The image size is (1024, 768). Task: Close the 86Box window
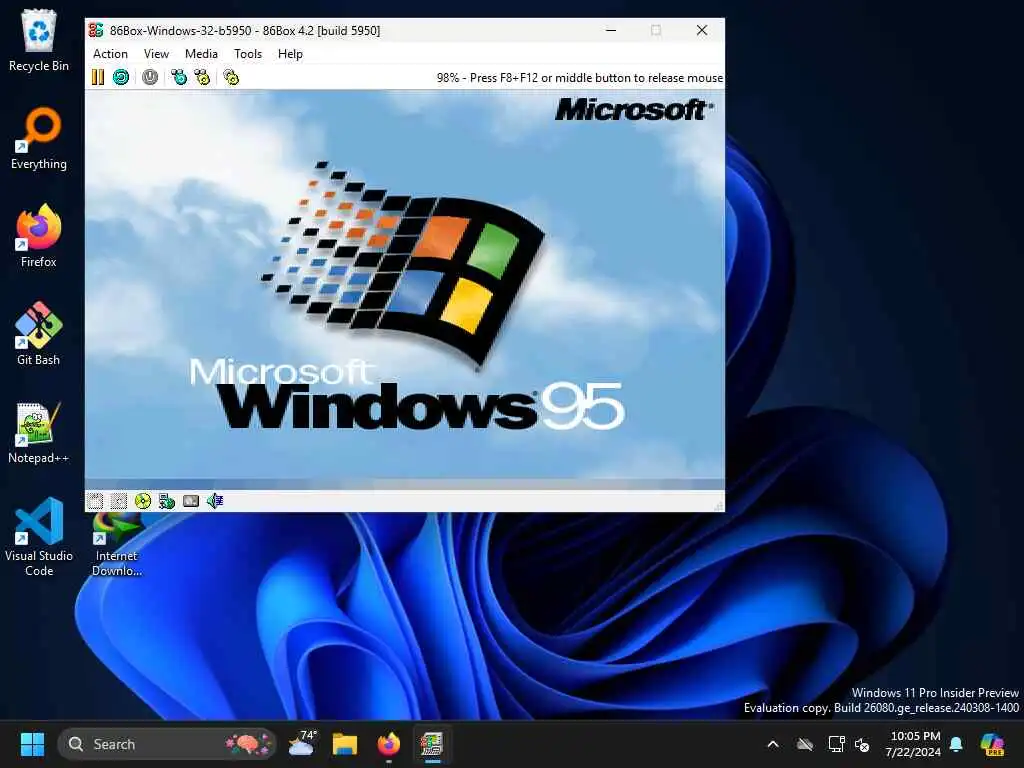tap(702, 30)
